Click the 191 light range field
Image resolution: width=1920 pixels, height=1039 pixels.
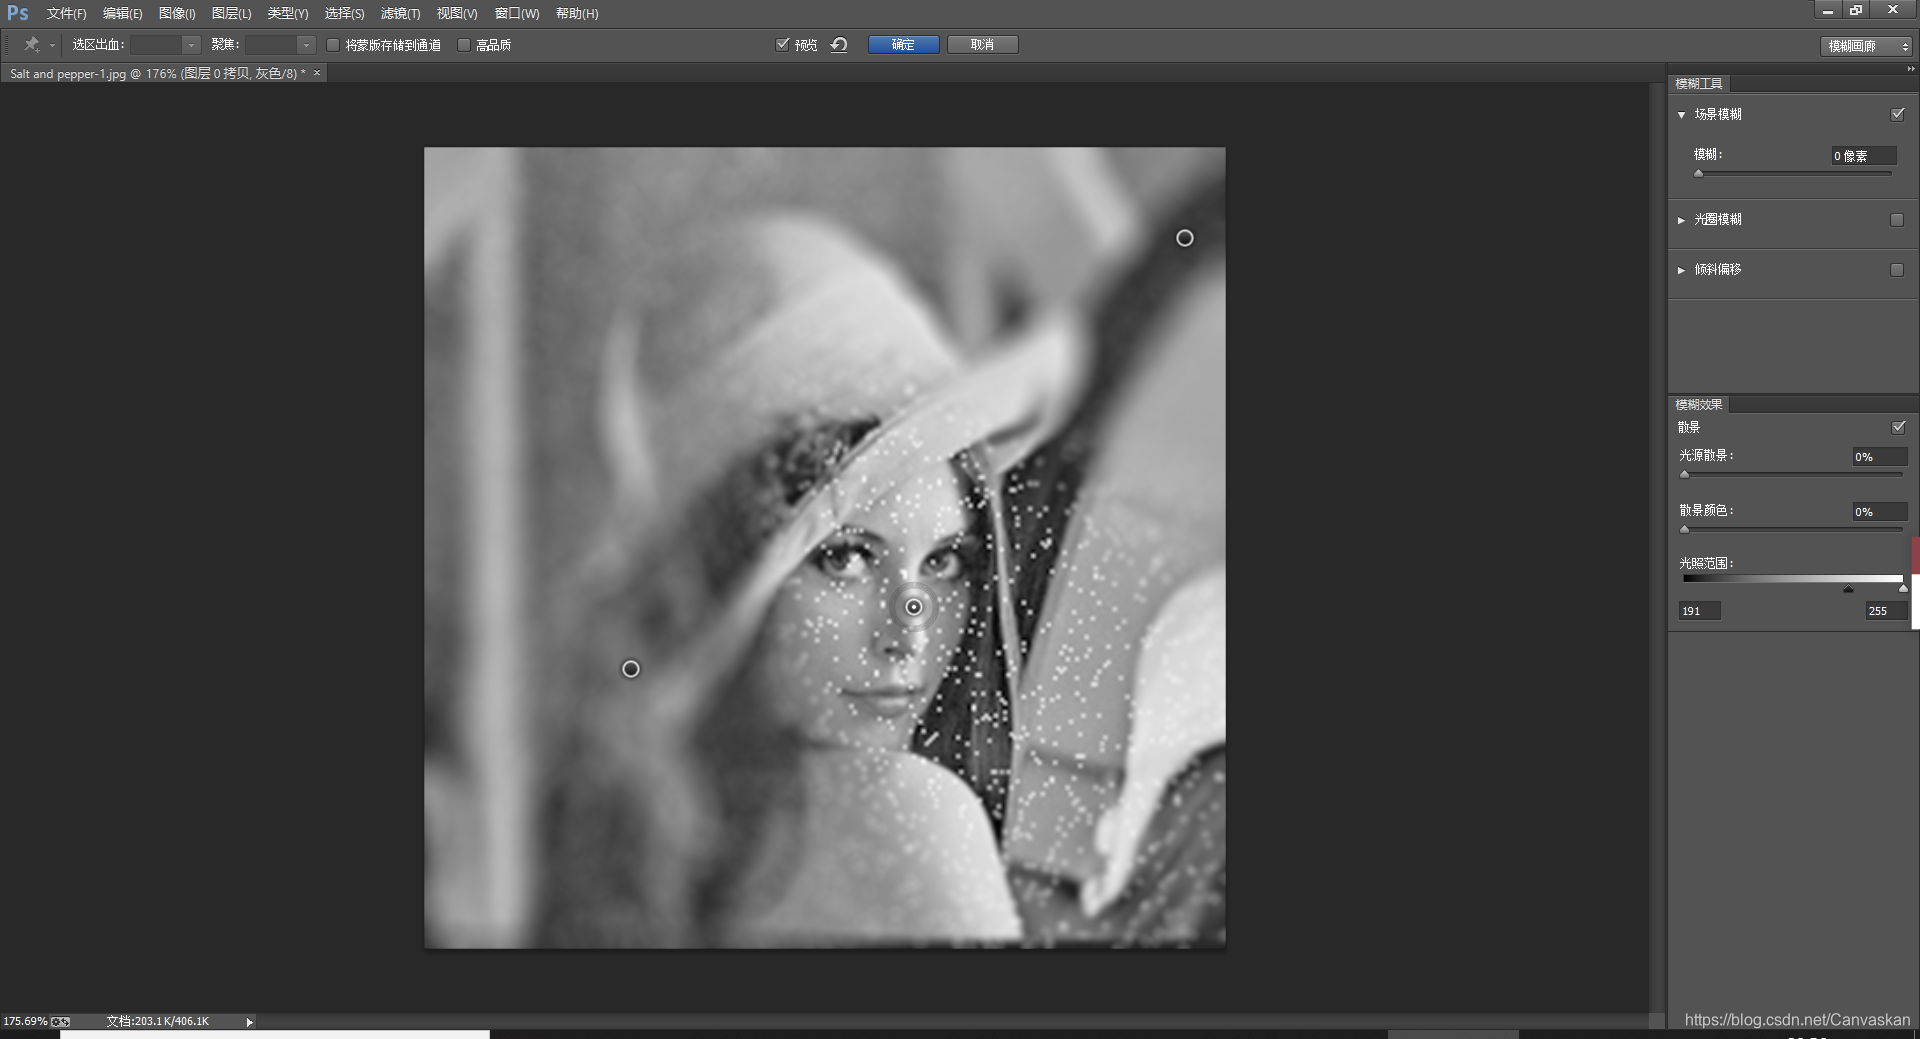[x=1699, y=611]
